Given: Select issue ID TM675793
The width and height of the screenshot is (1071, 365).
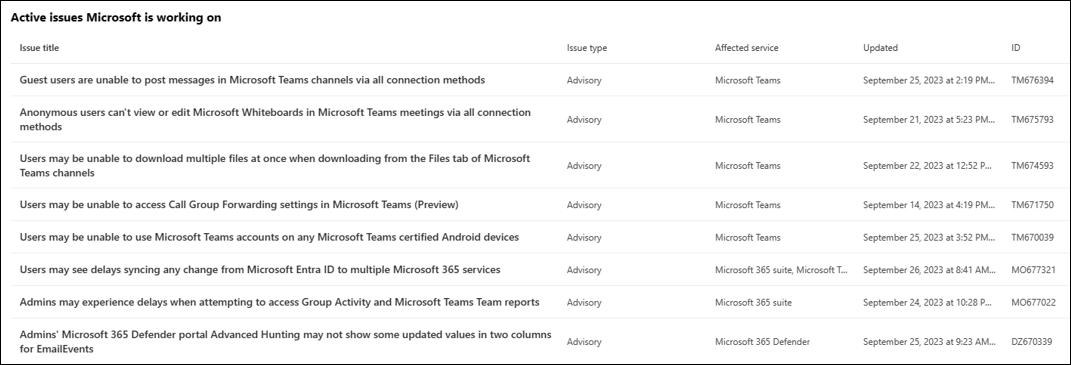Looking at the screenshot, I should click(x=1032, y=120).
